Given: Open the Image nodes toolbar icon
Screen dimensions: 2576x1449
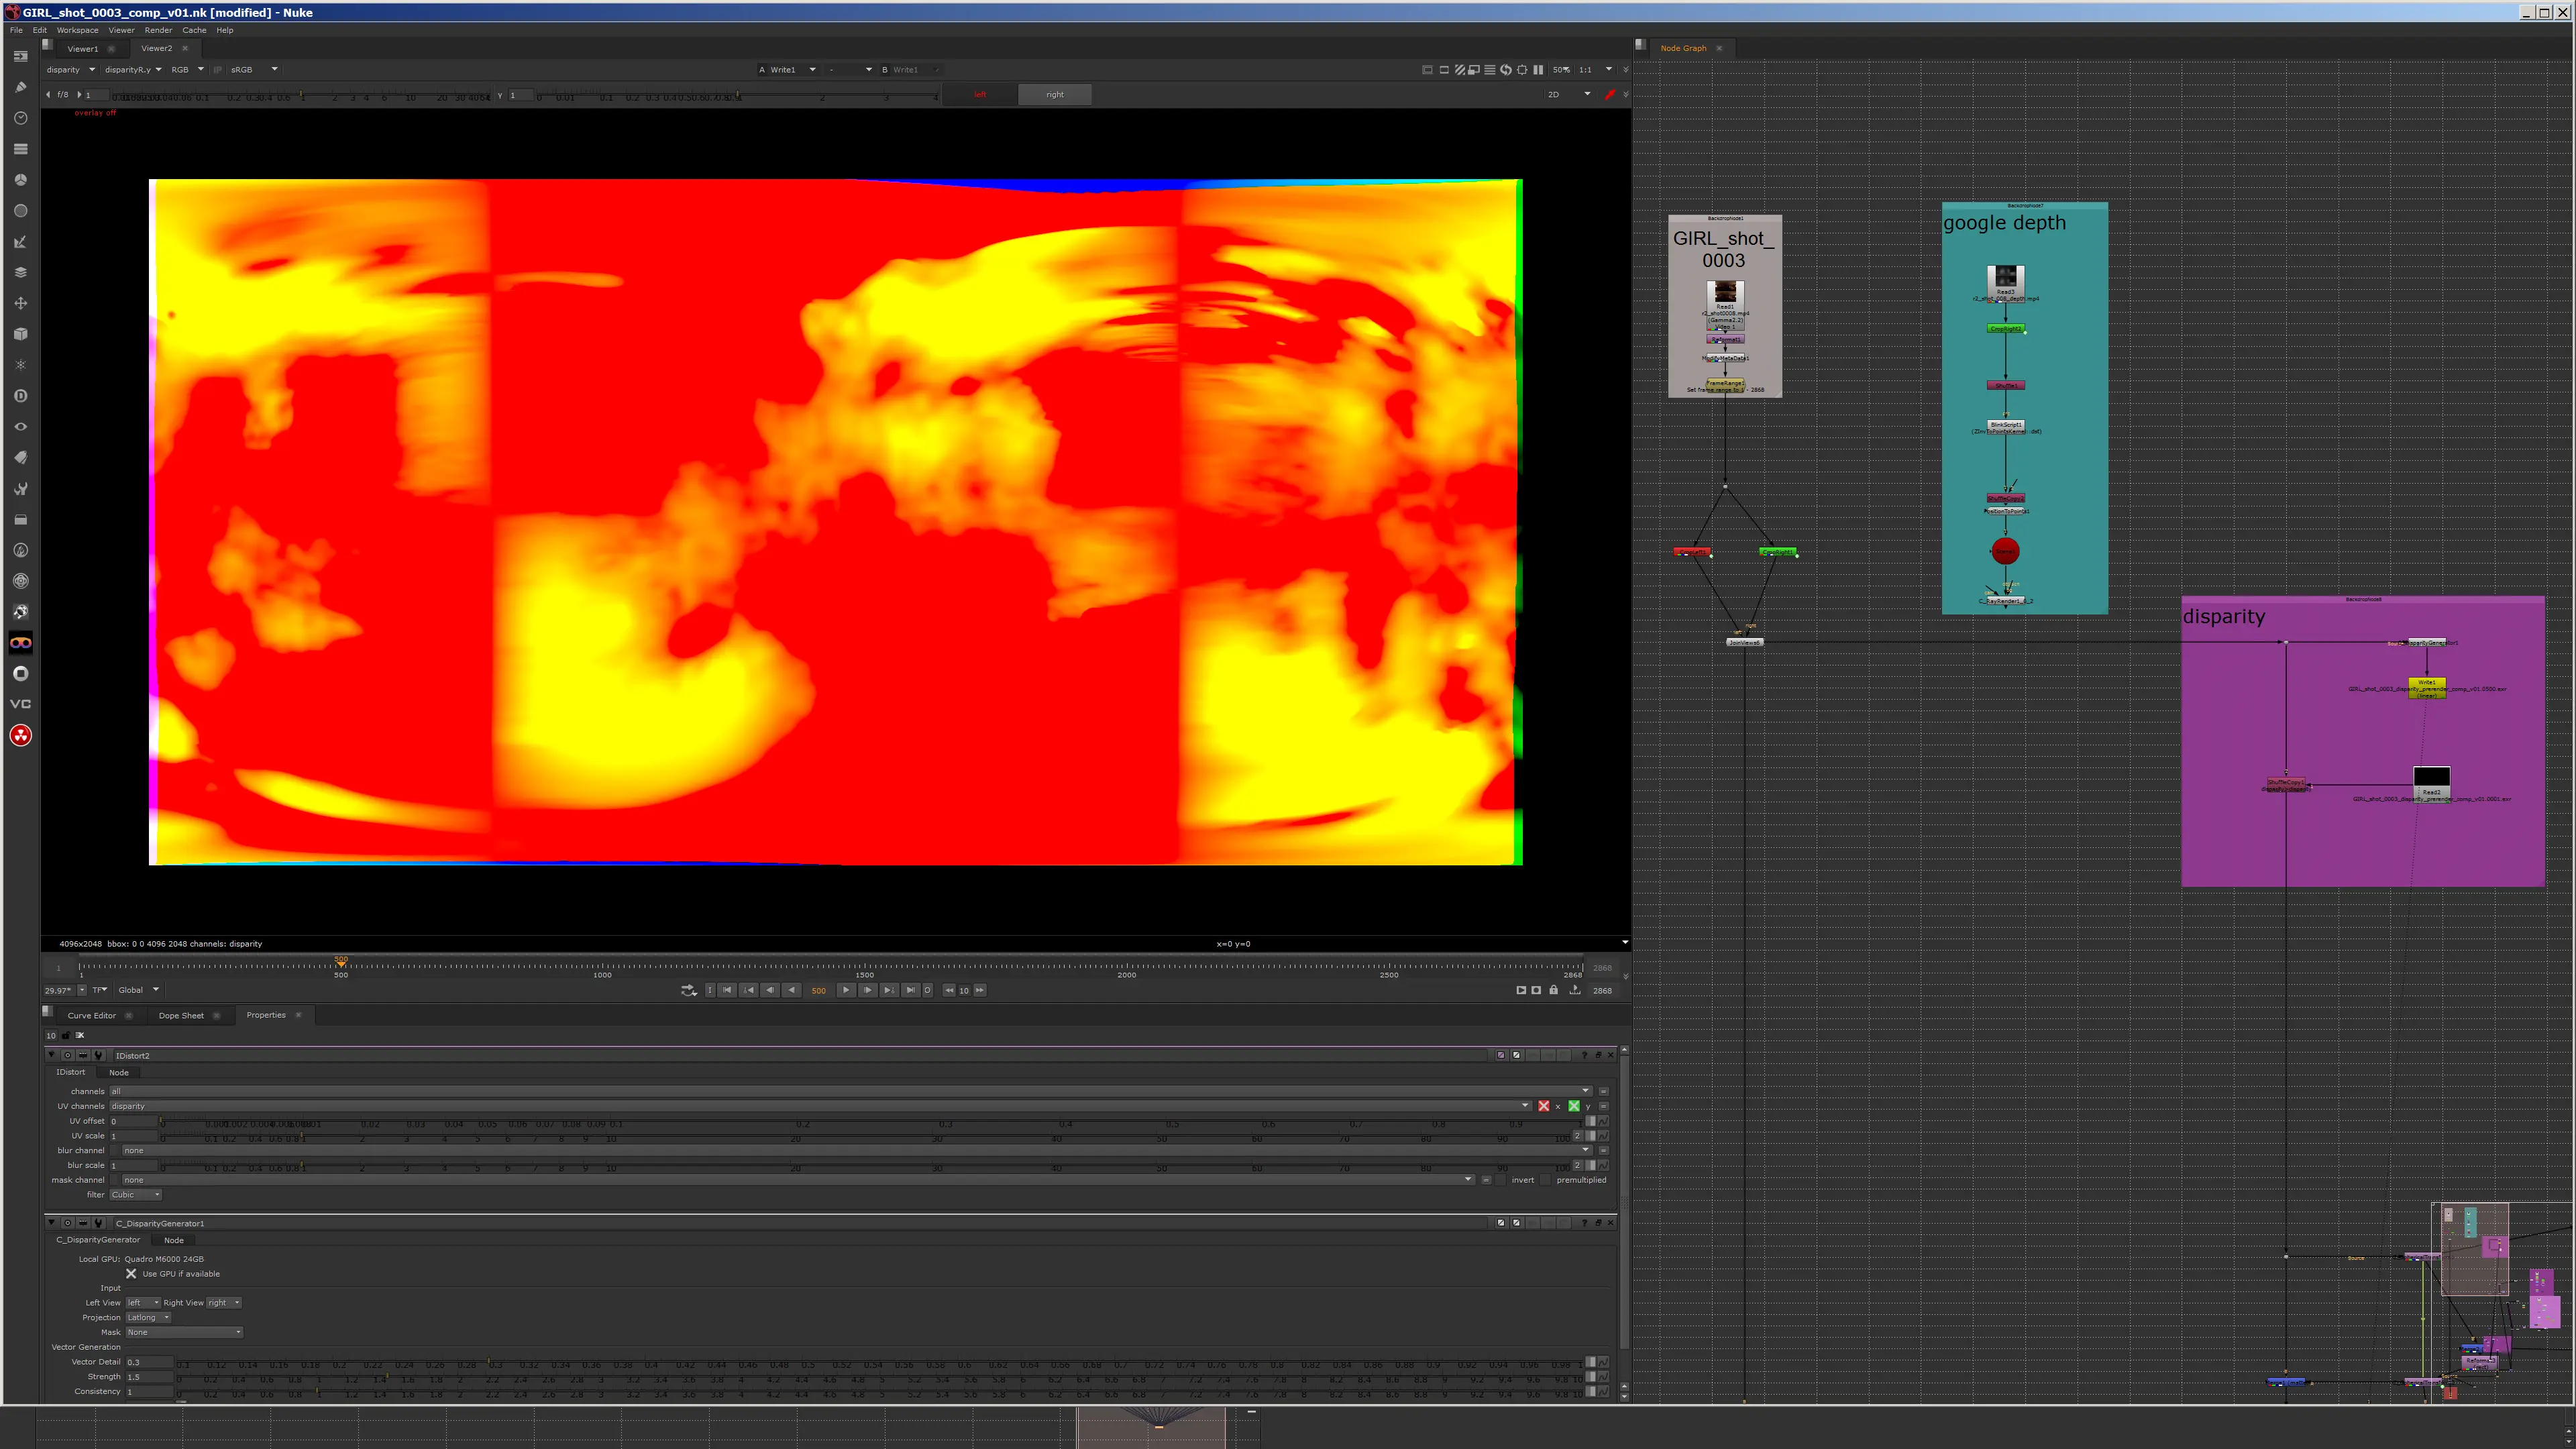Looking at the screenshot, I should point(20,56).
